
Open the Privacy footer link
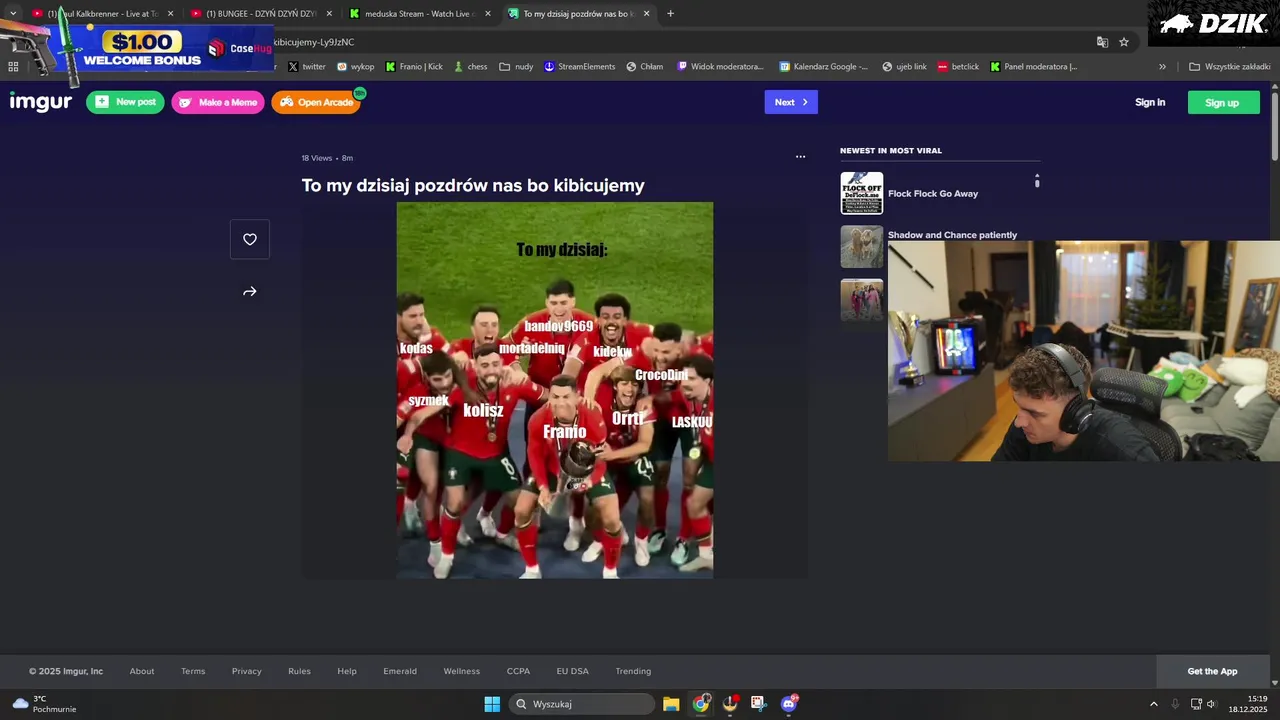247,671
